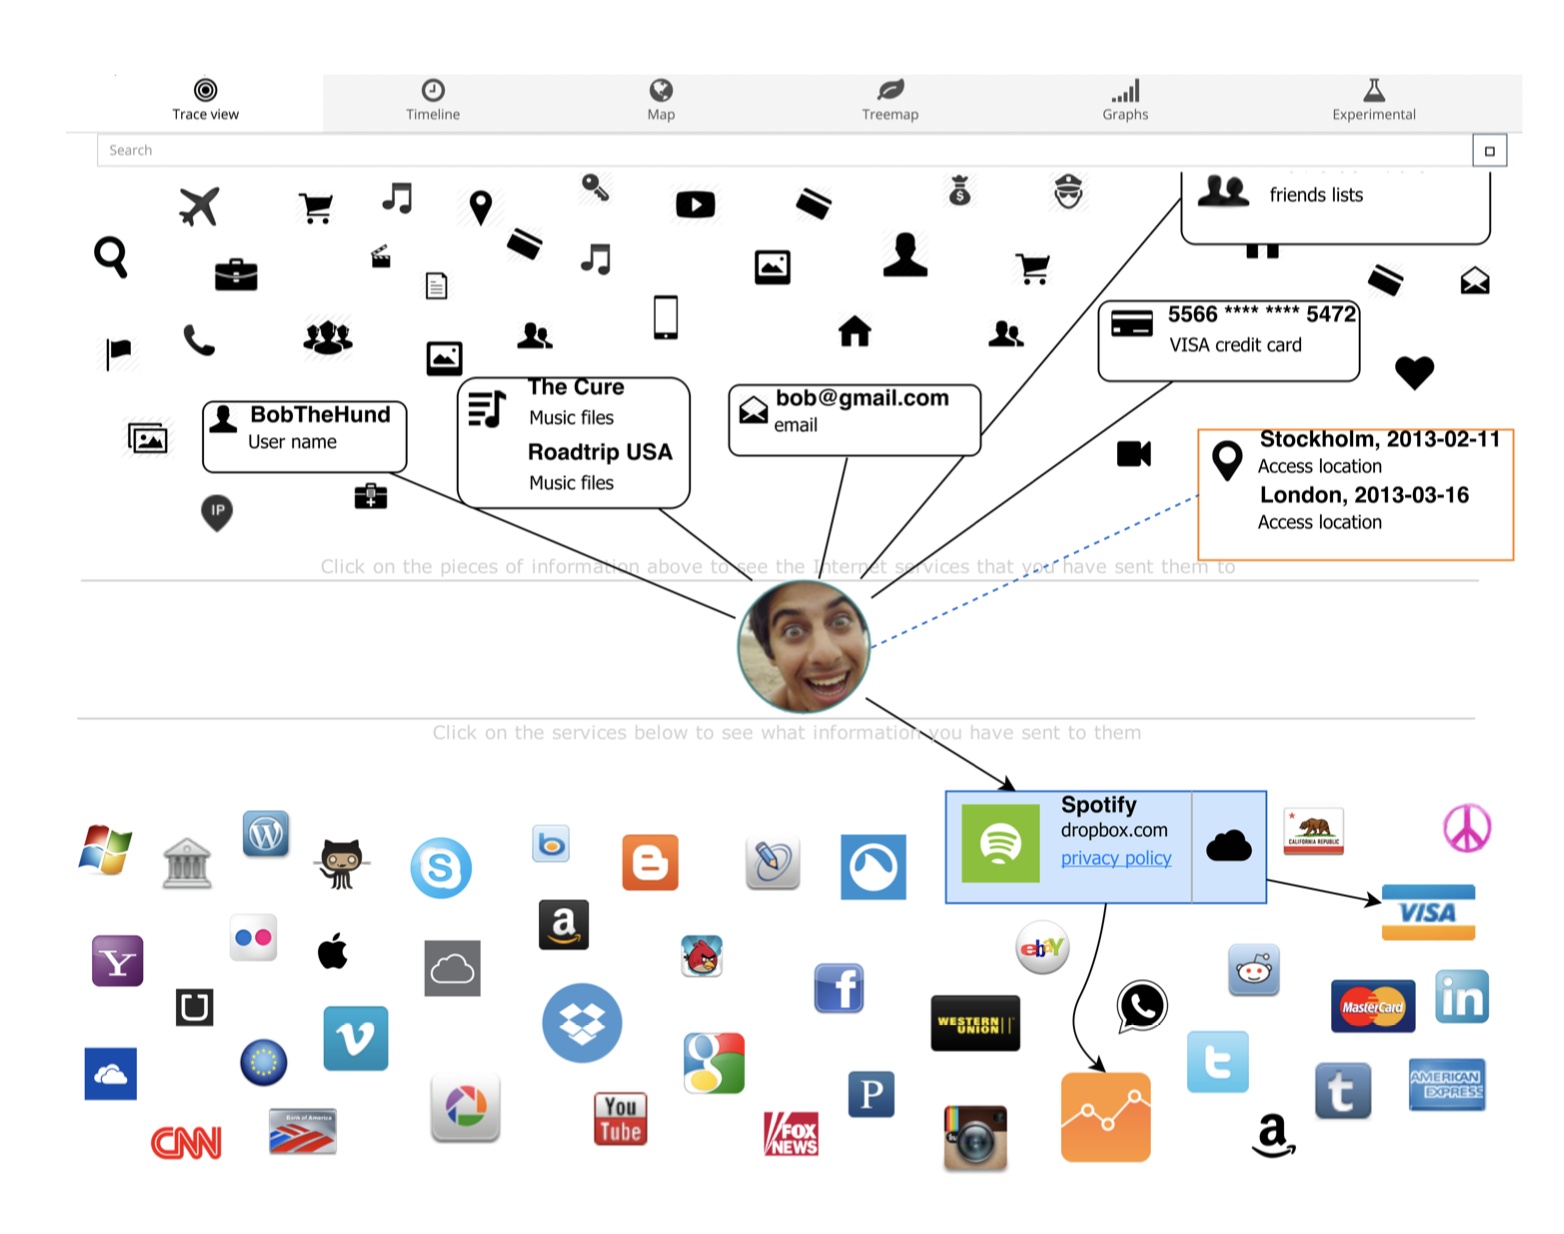Viewport: 1564px width, 1234px height.
Task: Click the magnifying glass data icon
Action: [x=111, y=257]
